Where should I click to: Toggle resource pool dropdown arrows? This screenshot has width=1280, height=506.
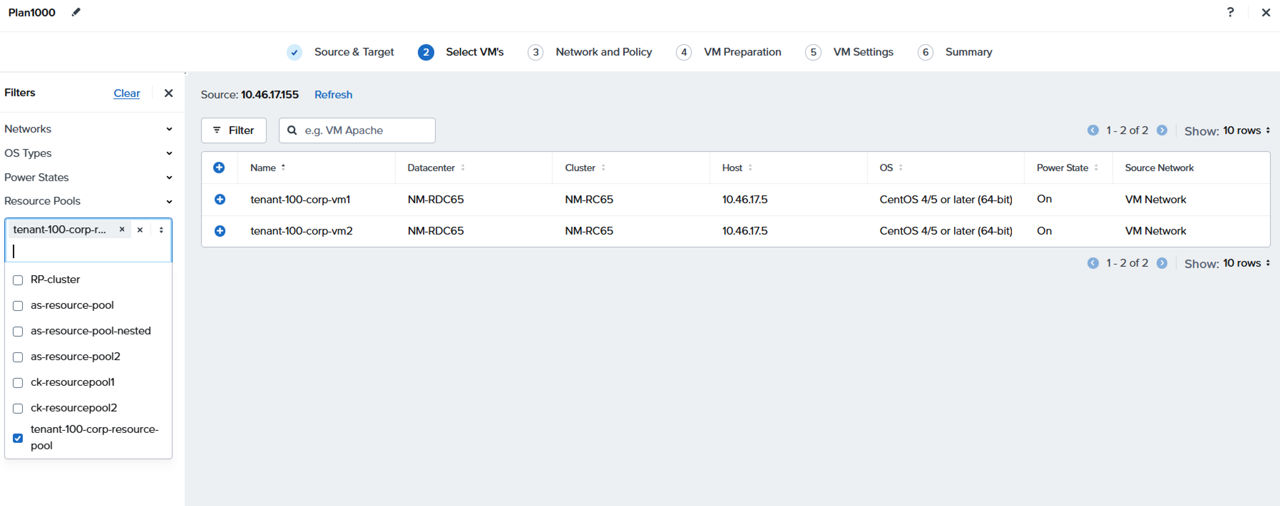click(x=161, y=230)
